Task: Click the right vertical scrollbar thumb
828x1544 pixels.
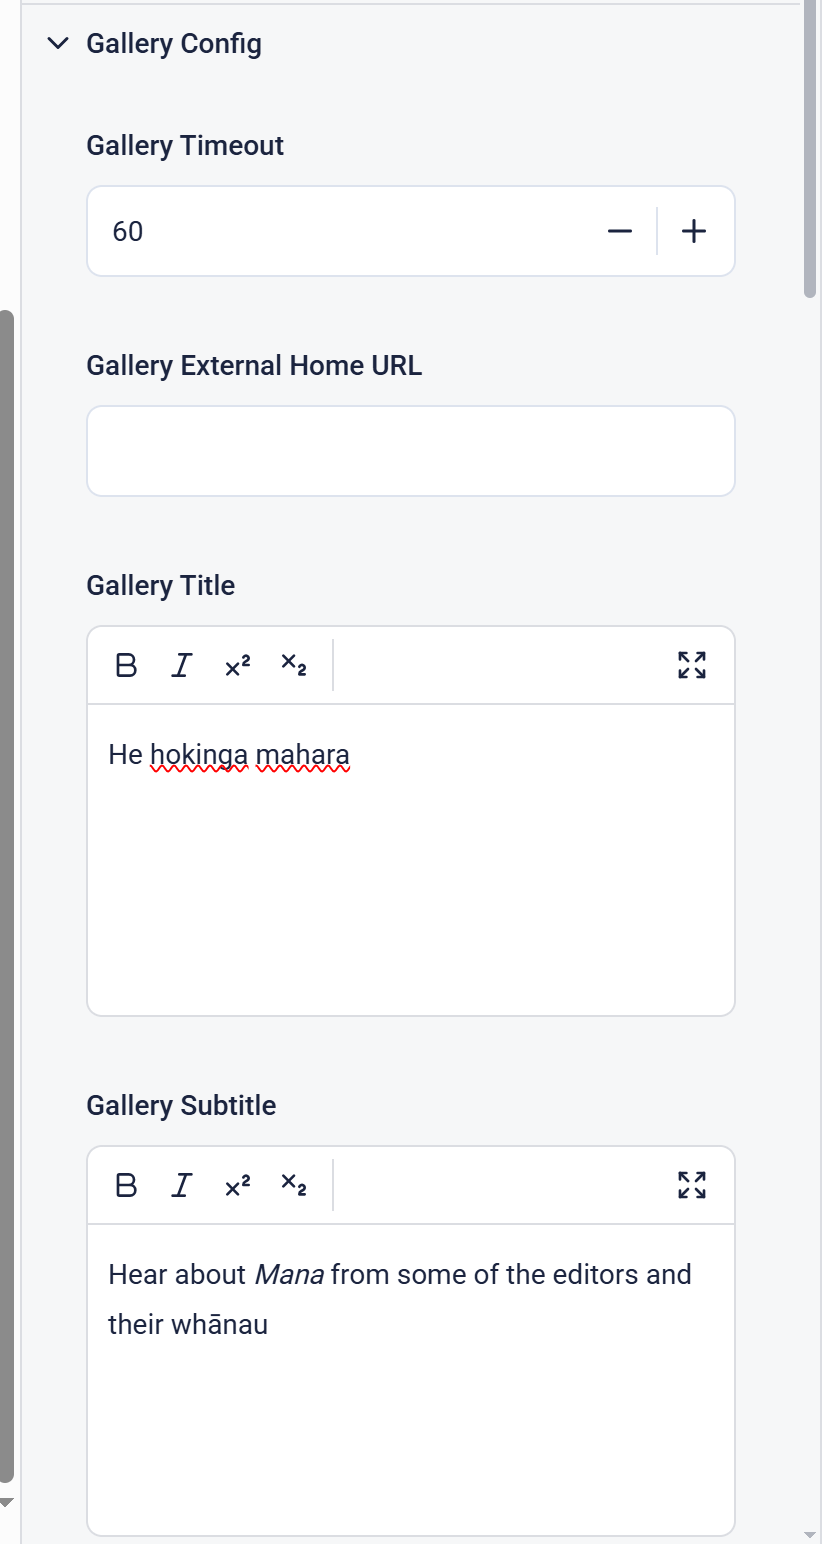Action: [810, 150]
